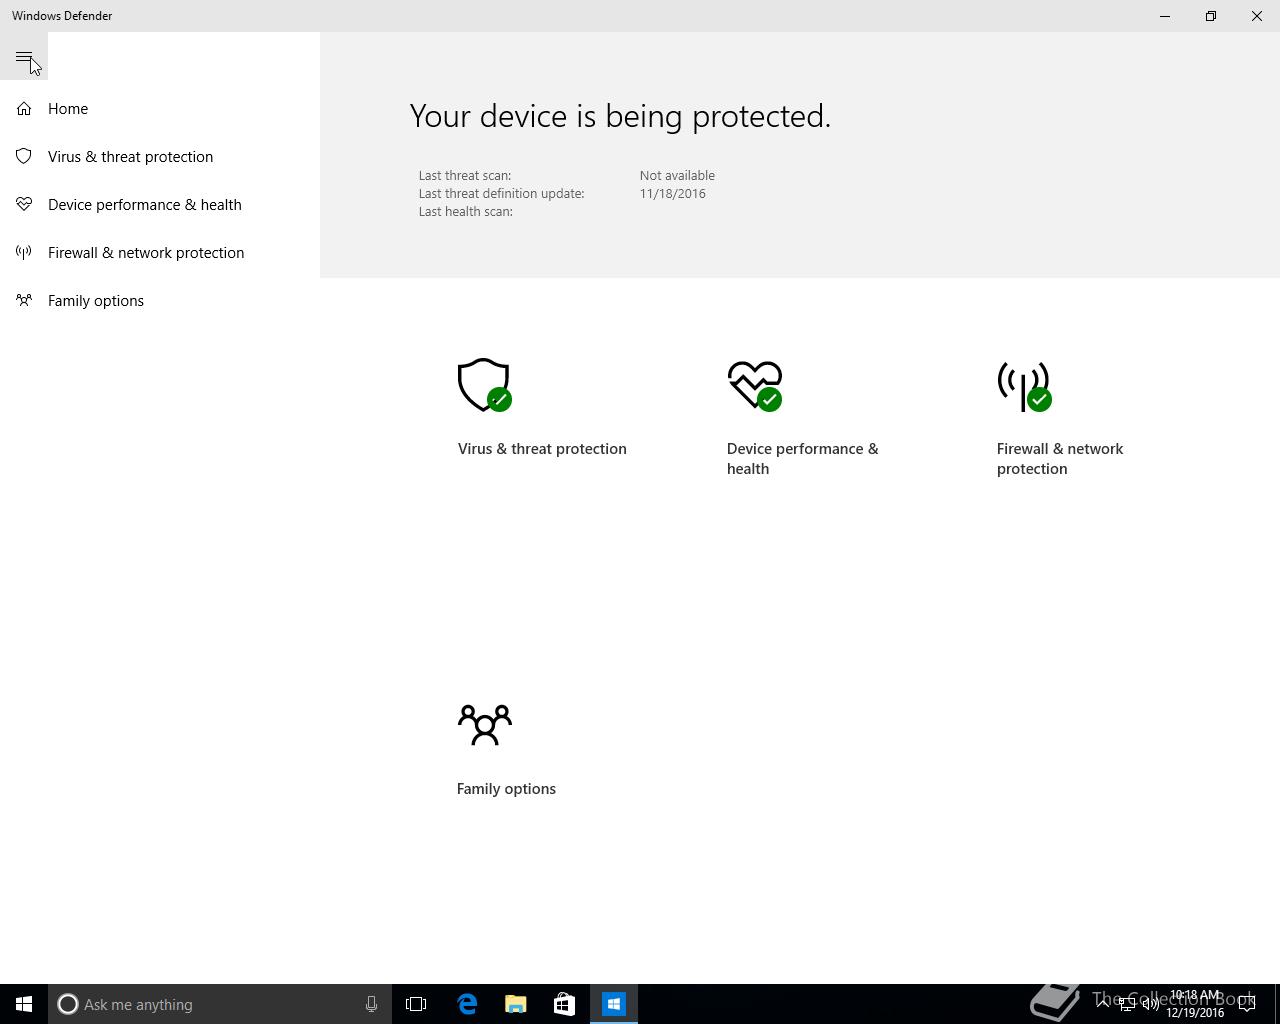Viewport: 1280px width, 1024px height.
Task: Click the large shield tile icon
Action: pos(485,385)
